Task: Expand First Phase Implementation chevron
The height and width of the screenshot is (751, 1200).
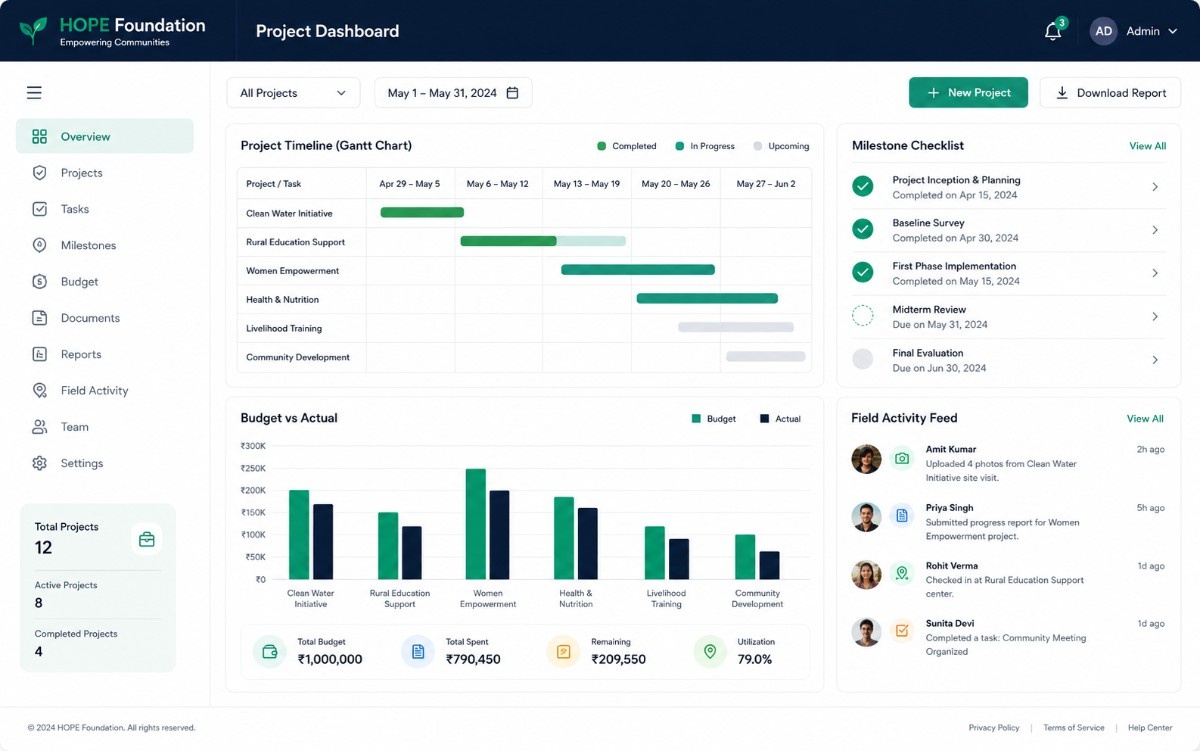Action: coord(1155,273)
